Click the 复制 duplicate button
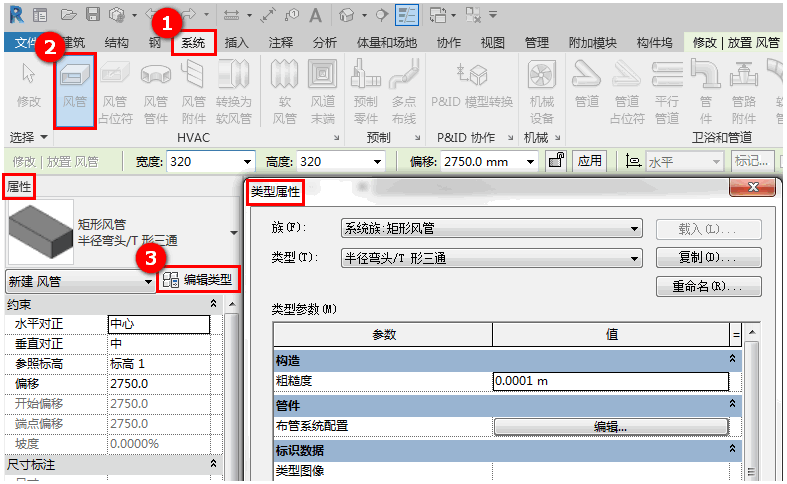Image resolution: width=787 pixels, height=484 pixels. [708, 258]
